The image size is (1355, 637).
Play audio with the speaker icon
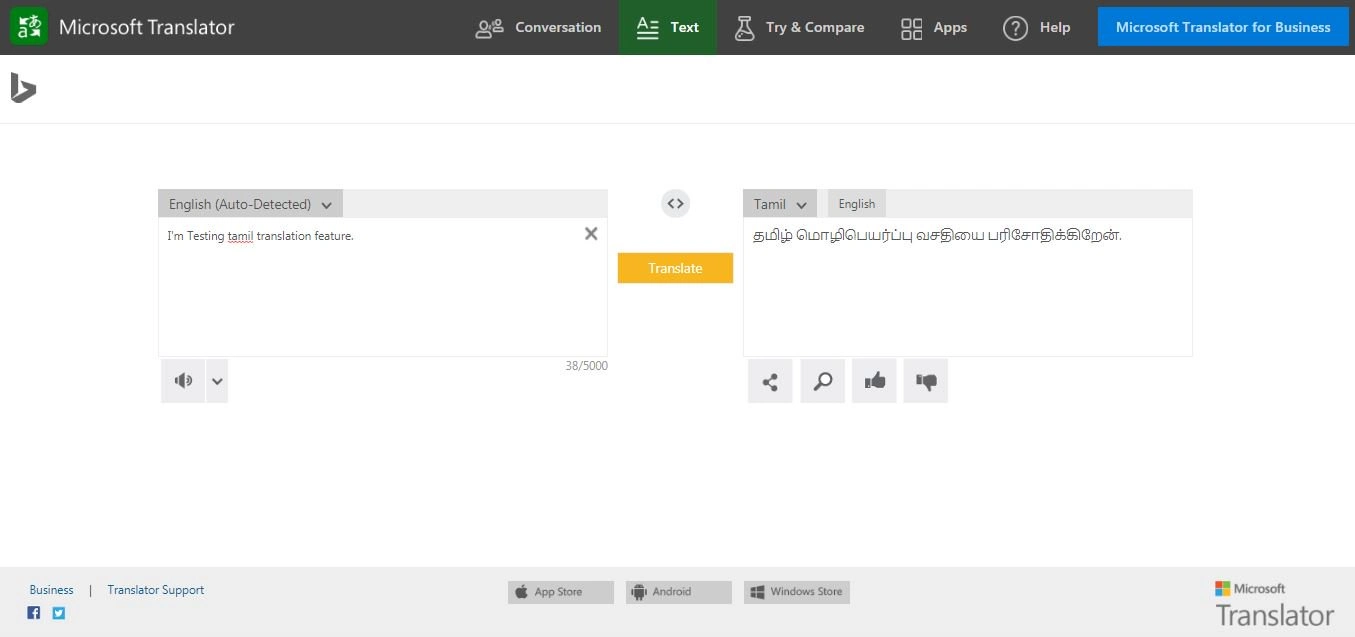[183, 380]
